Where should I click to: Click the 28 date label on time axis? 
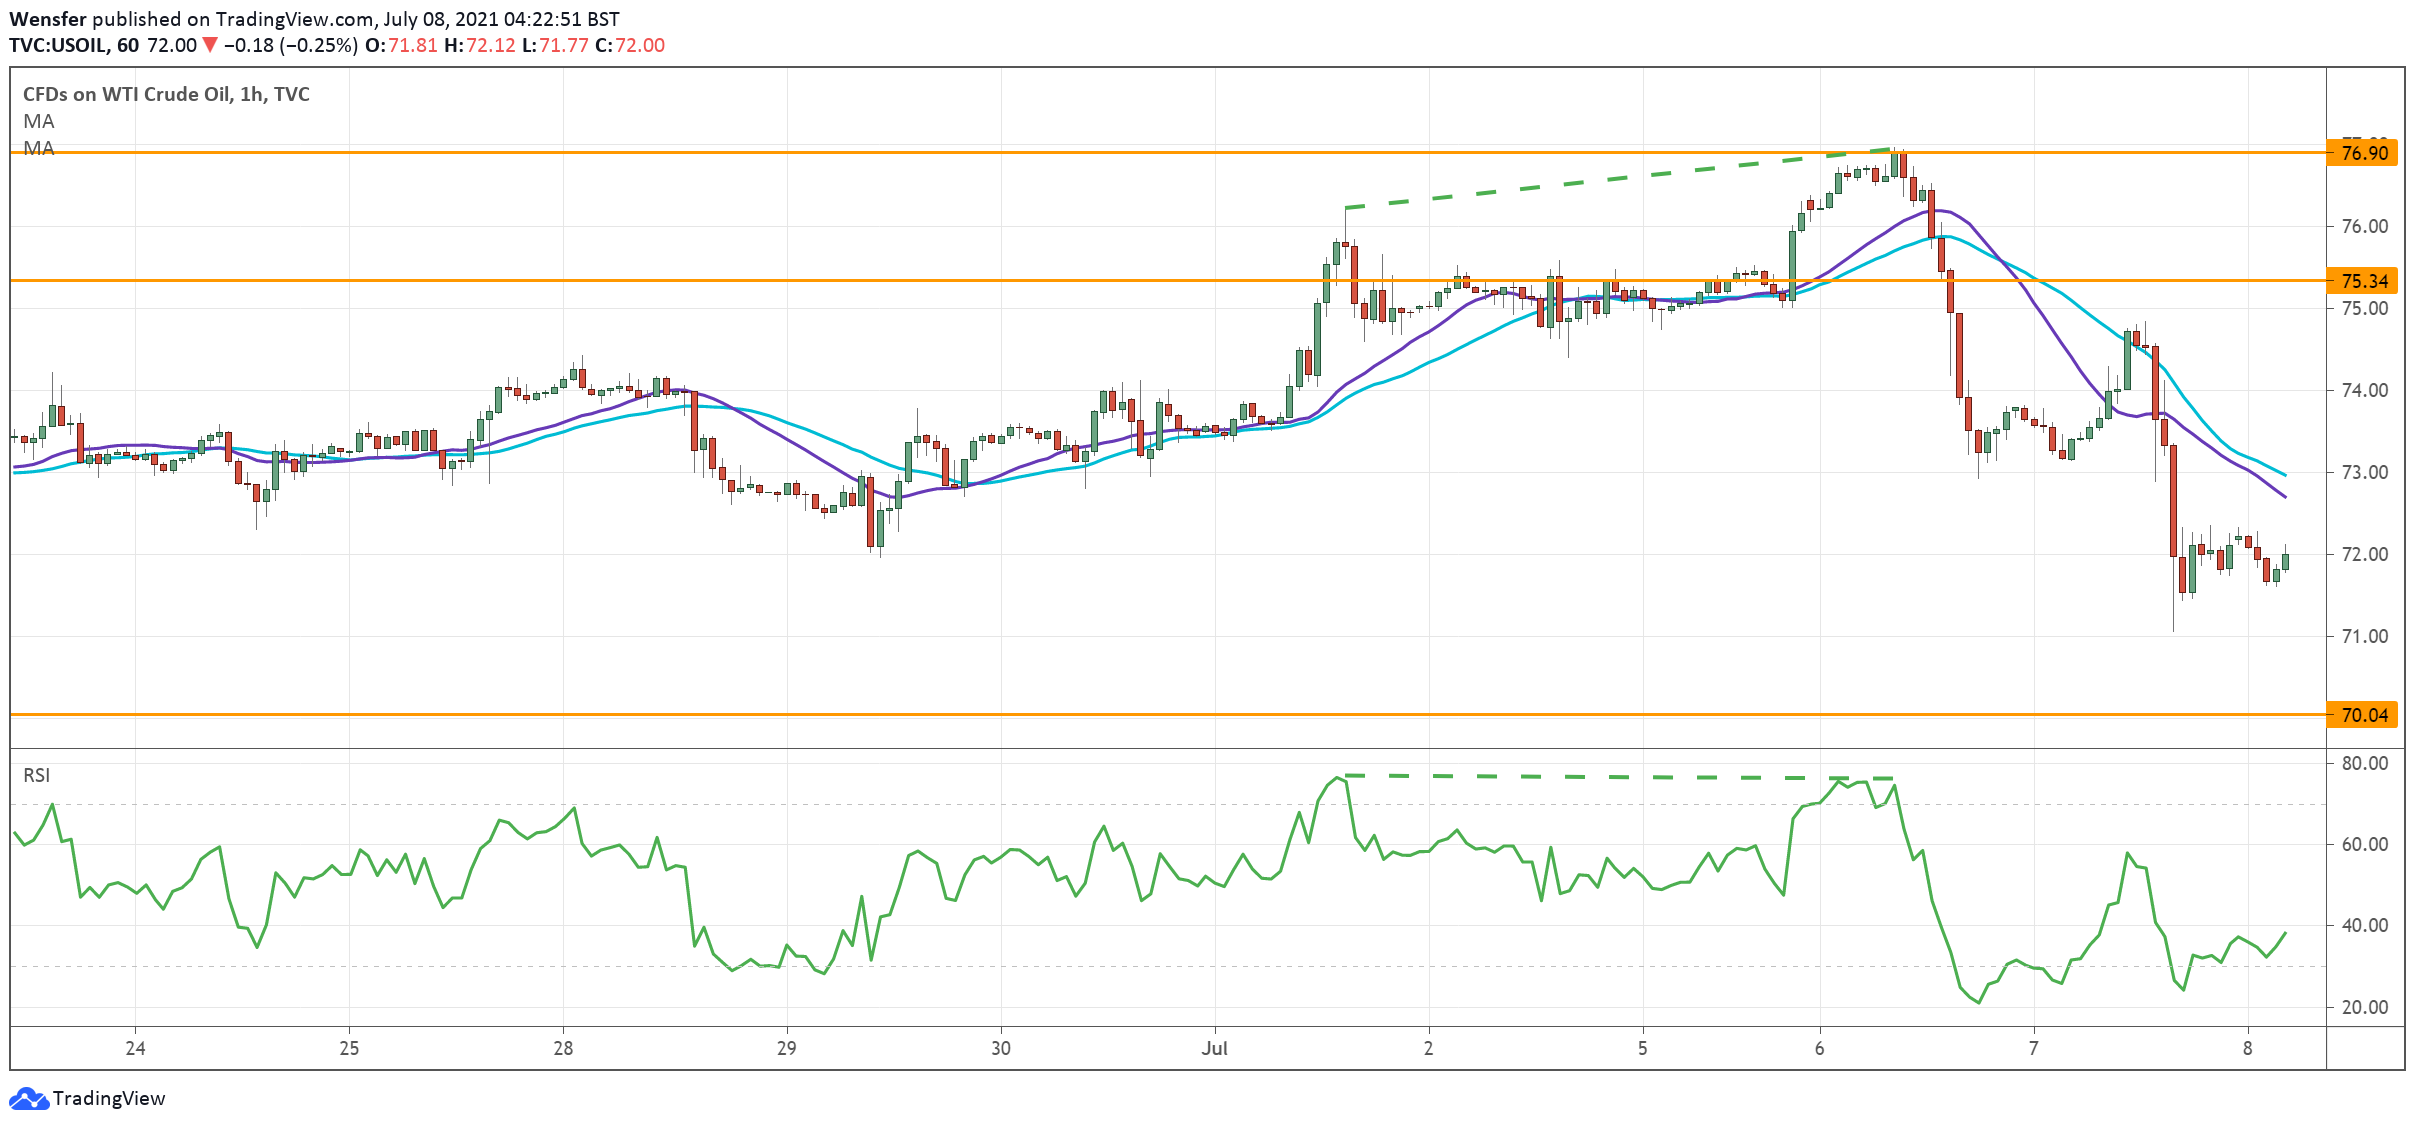563,1048
